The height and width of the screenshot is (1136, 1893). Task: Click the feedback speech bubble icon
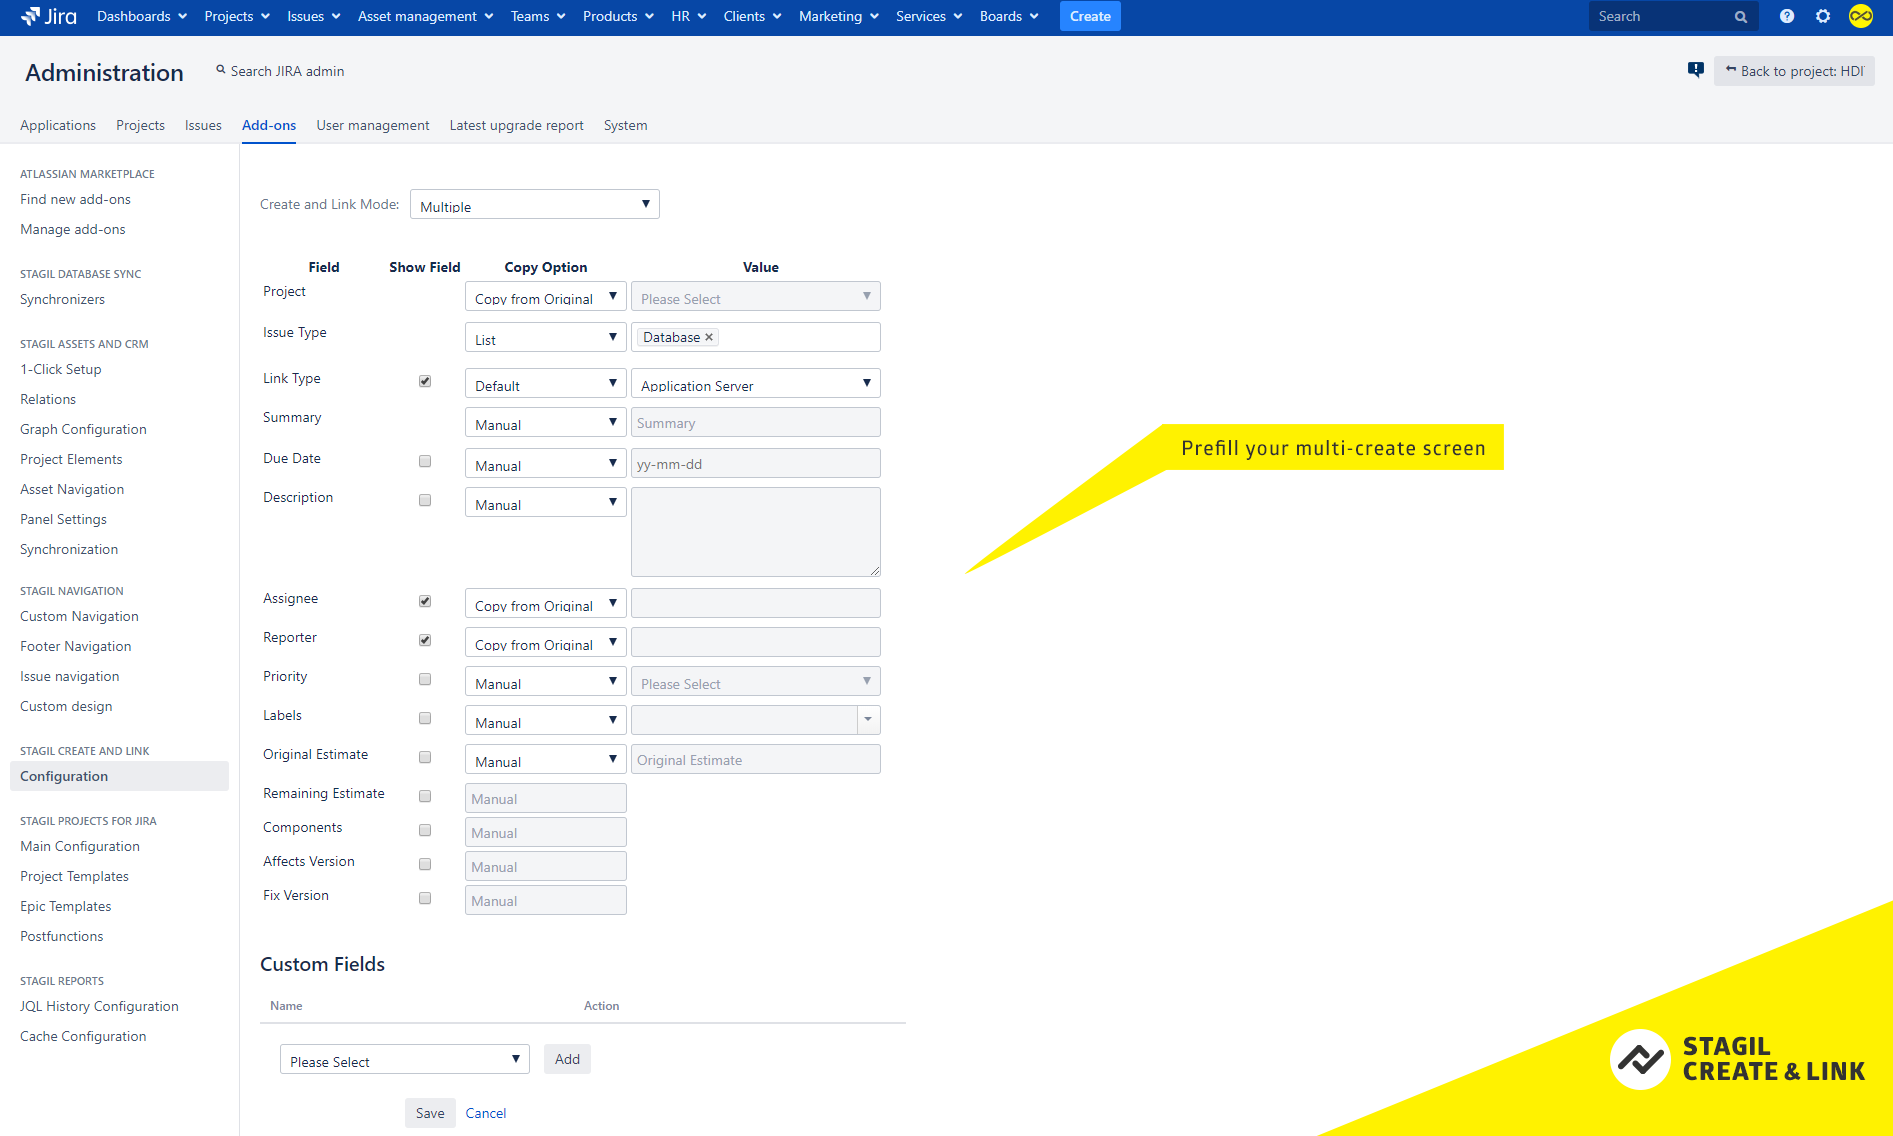pyautogui.click(x=1696, y=70)
